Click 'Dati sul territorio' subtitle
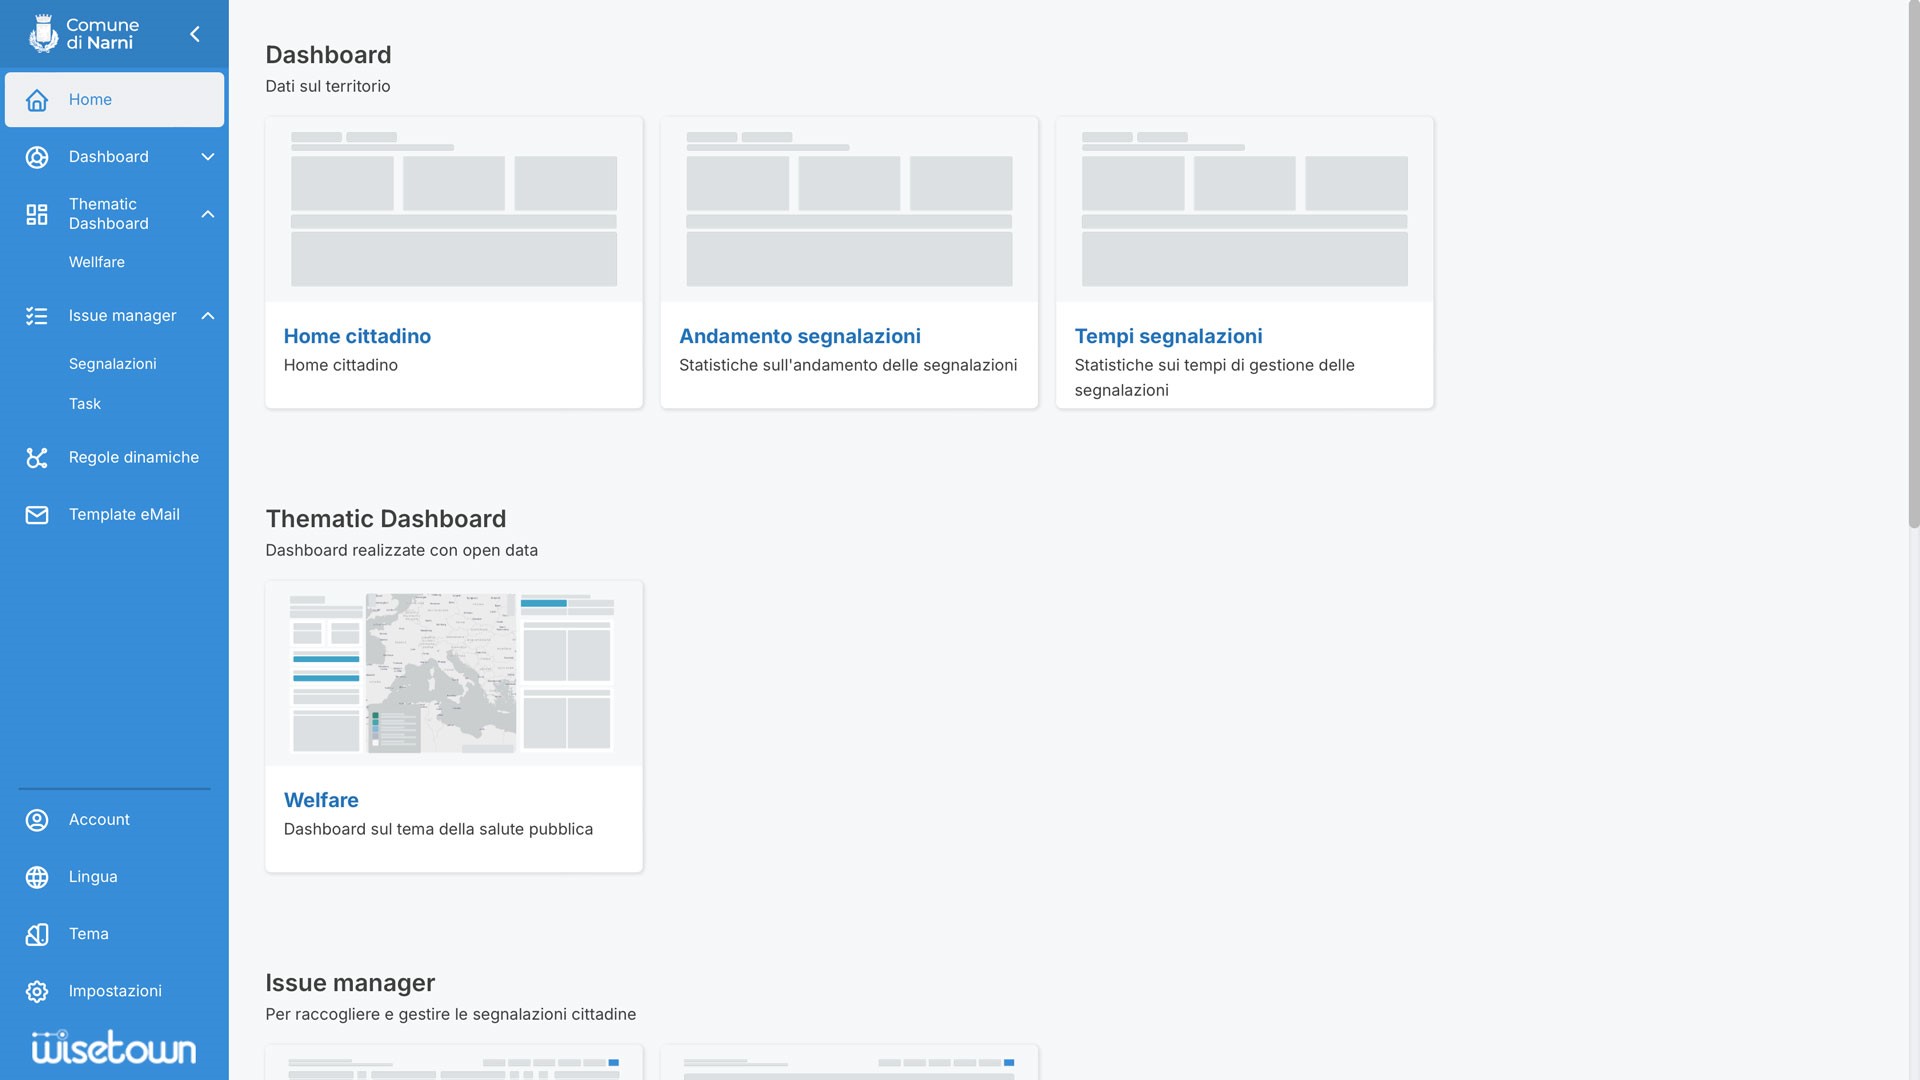 pos(328,86)
